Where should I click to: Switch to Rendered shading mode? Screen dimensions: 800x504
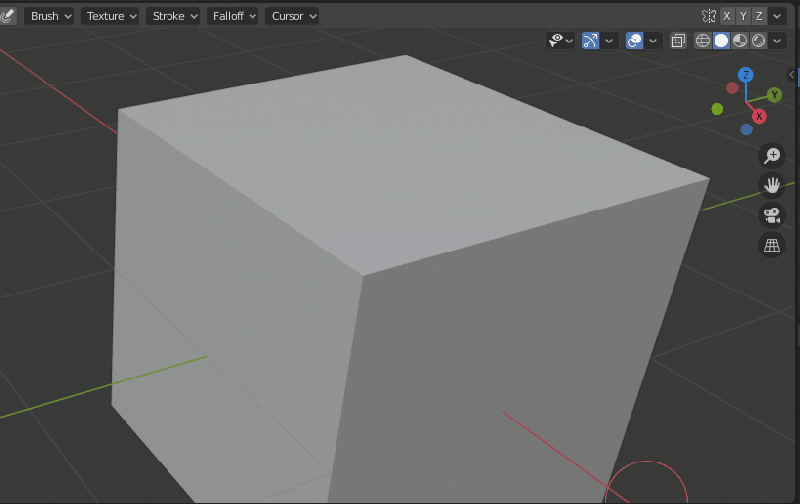pos(759,41)
